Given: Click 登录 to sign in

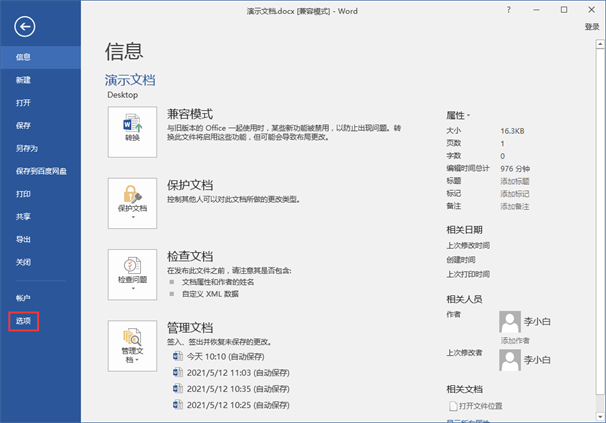Looking at the screenshot, I should coord(591,27).
